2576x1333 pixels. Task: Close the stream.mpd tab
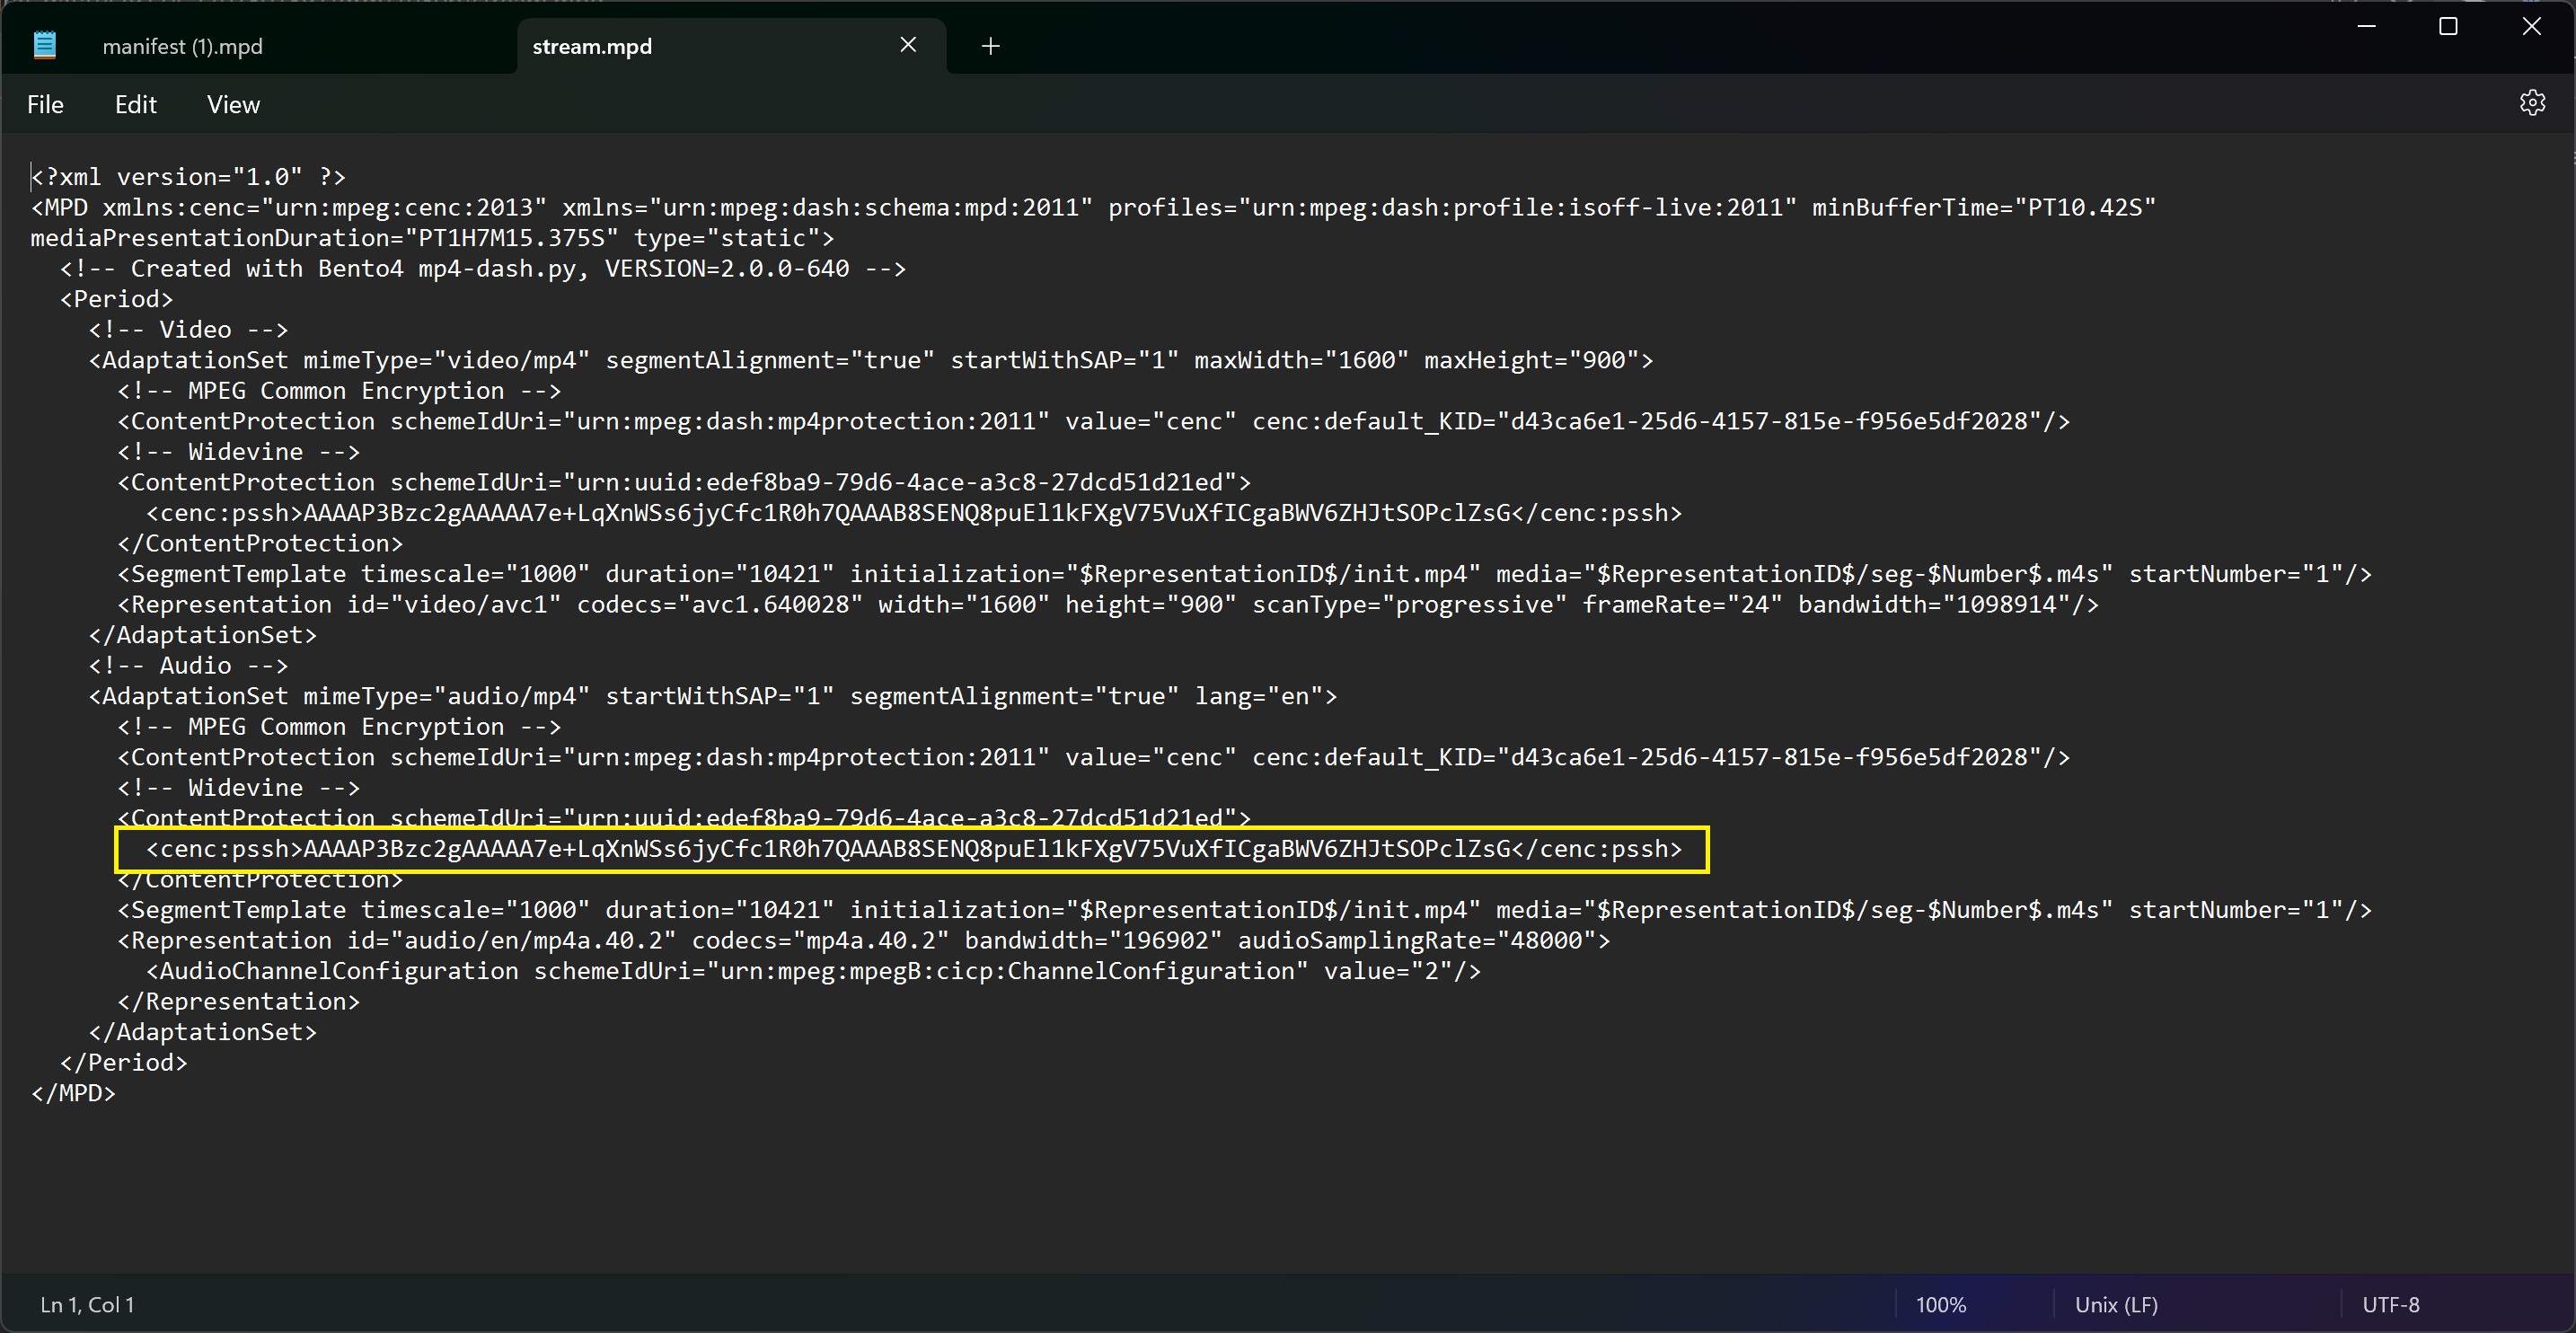(907, 45)
